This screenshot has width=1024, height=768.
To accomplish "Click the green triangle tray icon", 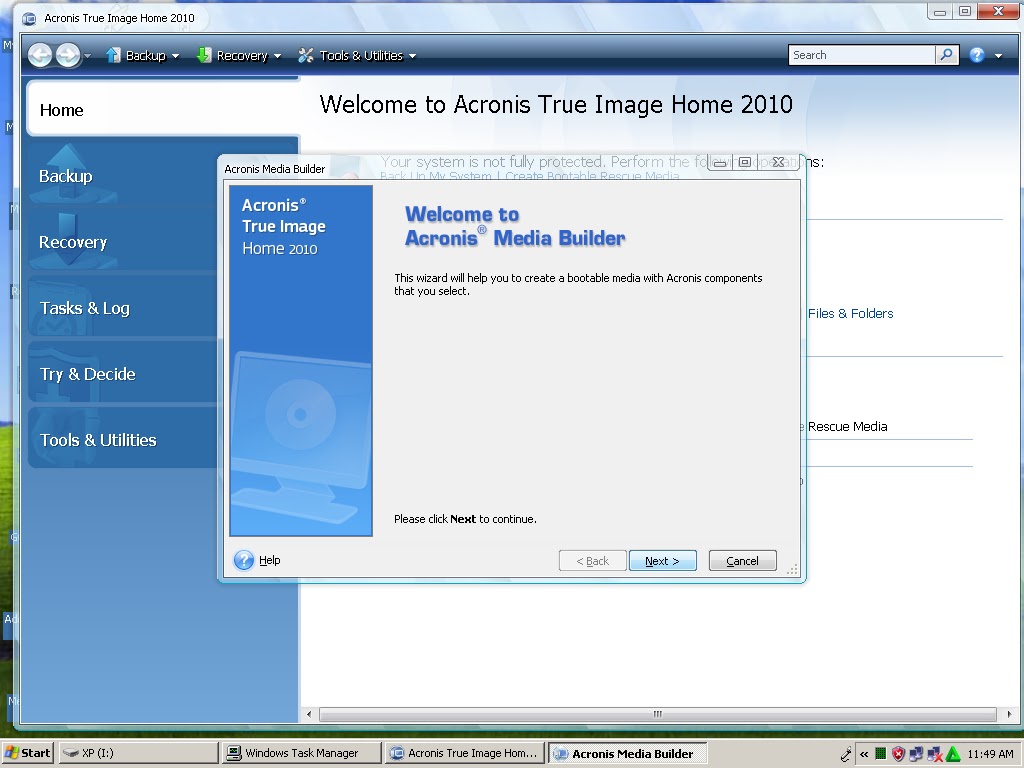I will (x=953, y=754).
